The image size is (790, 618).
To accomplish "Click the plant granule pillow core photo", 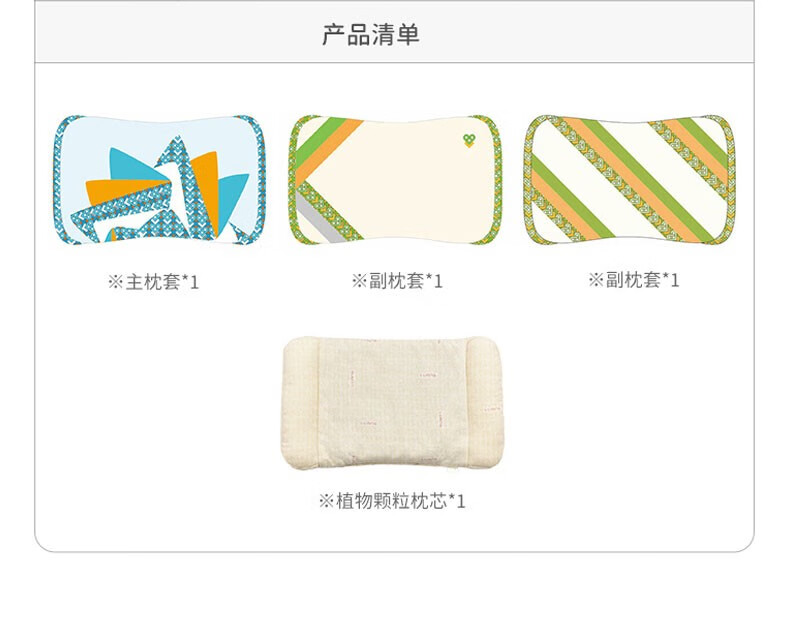I will pyautogui.click(x=391, y=403).
